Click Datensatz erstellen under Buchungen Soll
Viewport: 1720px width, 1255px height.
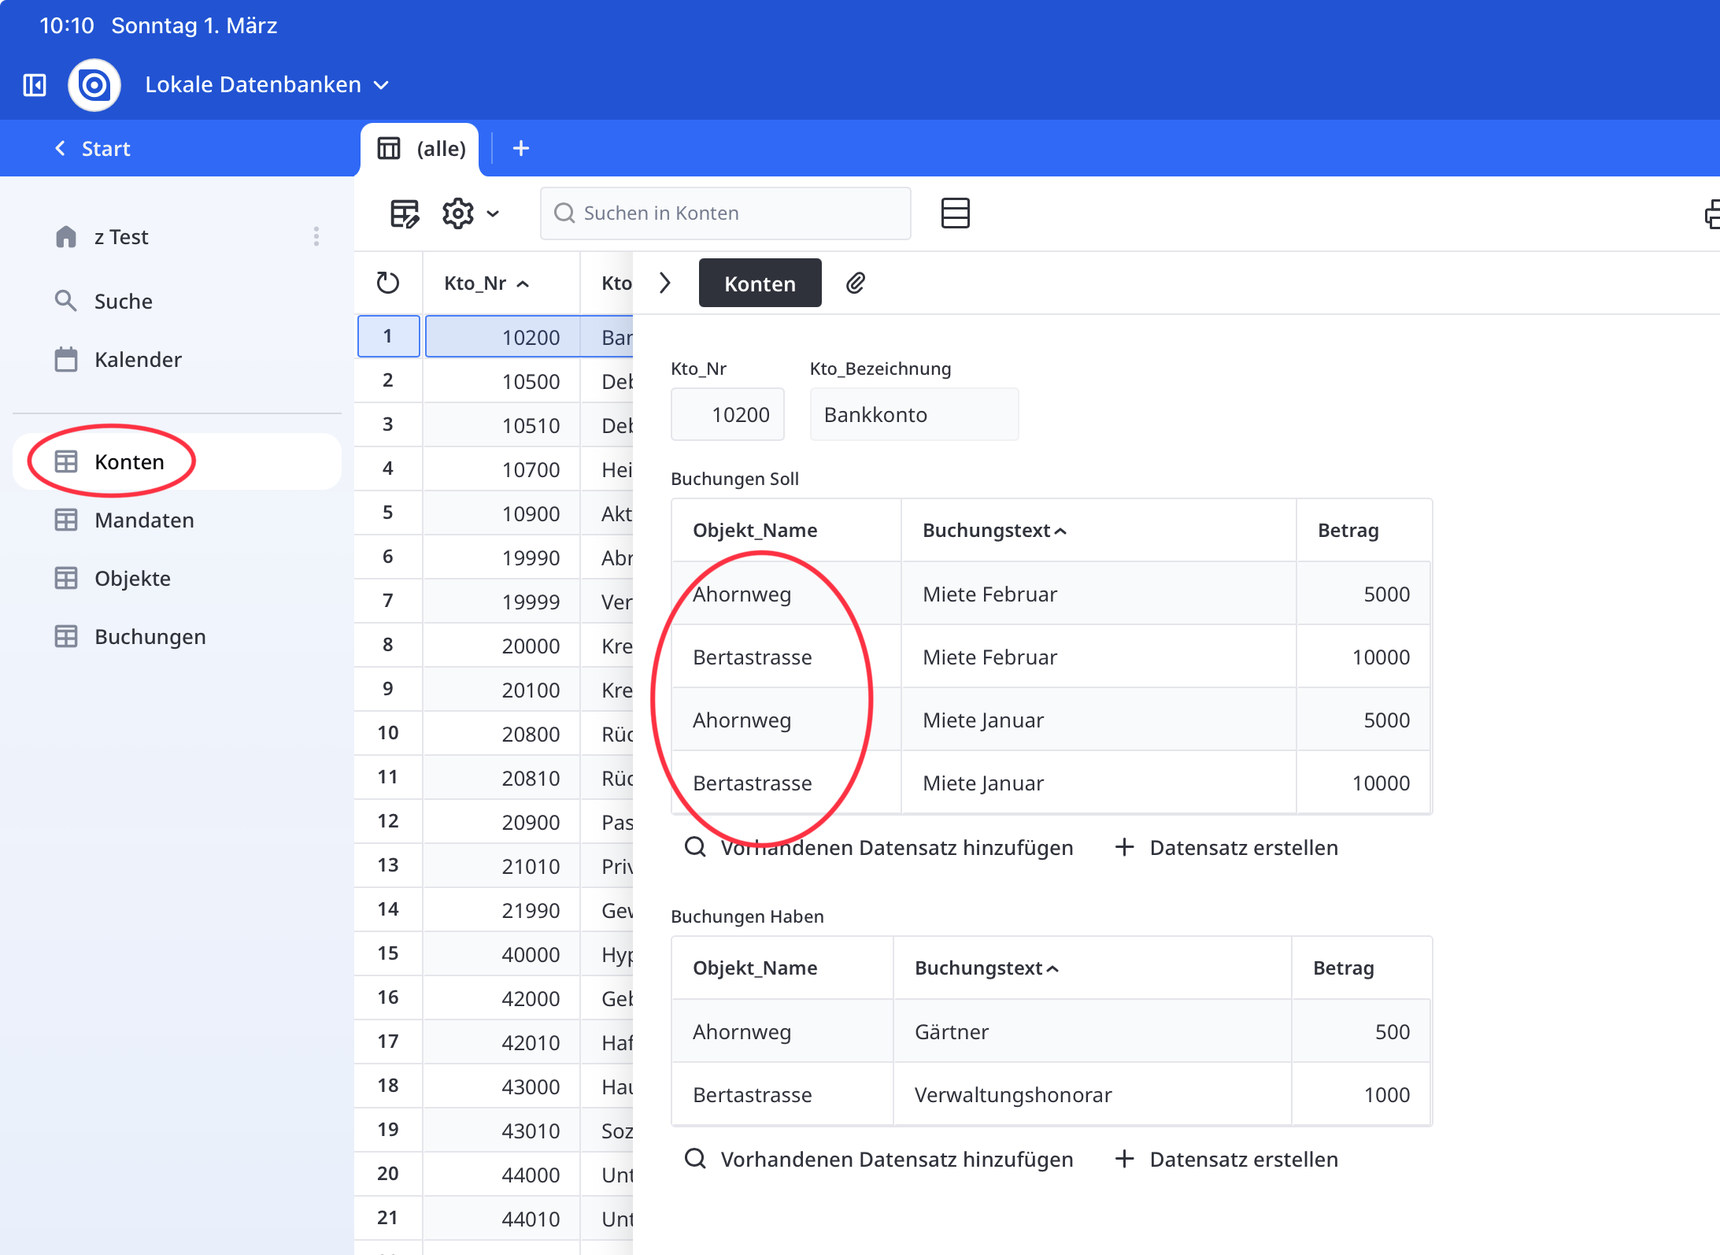[1227, 848]
